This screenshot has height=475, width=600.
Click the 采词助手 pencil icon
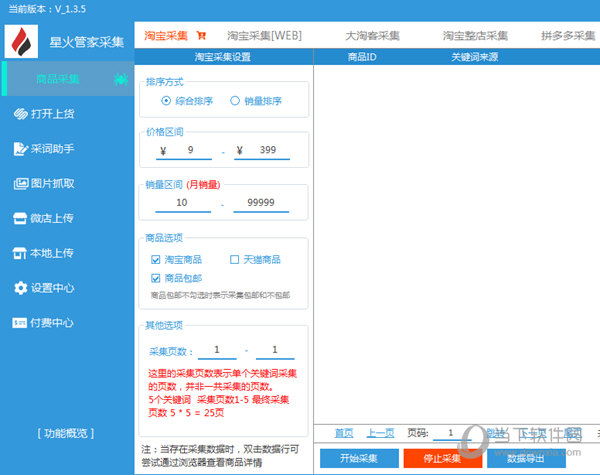20,149
